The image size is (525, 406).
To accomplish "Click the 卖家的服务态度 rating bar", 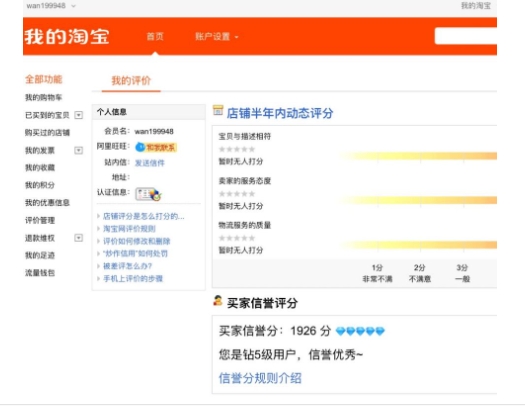I will tap(418, 200).
